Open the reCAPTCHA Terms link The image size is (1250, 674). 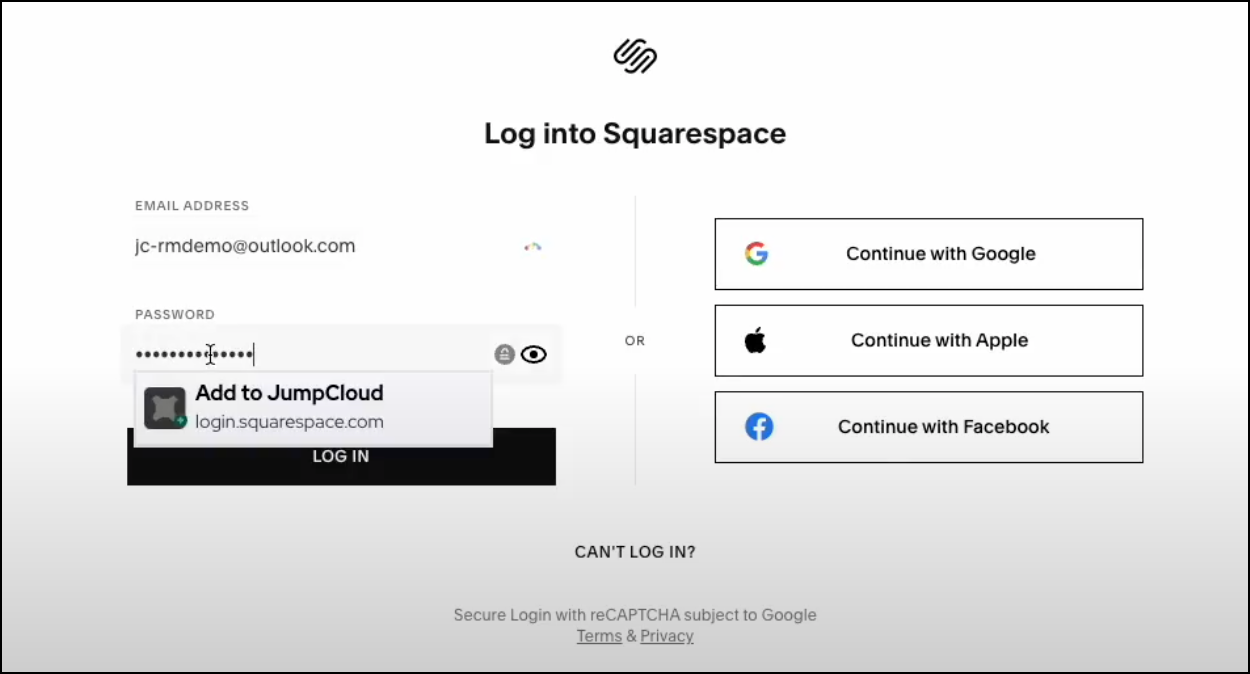(599, 636)
